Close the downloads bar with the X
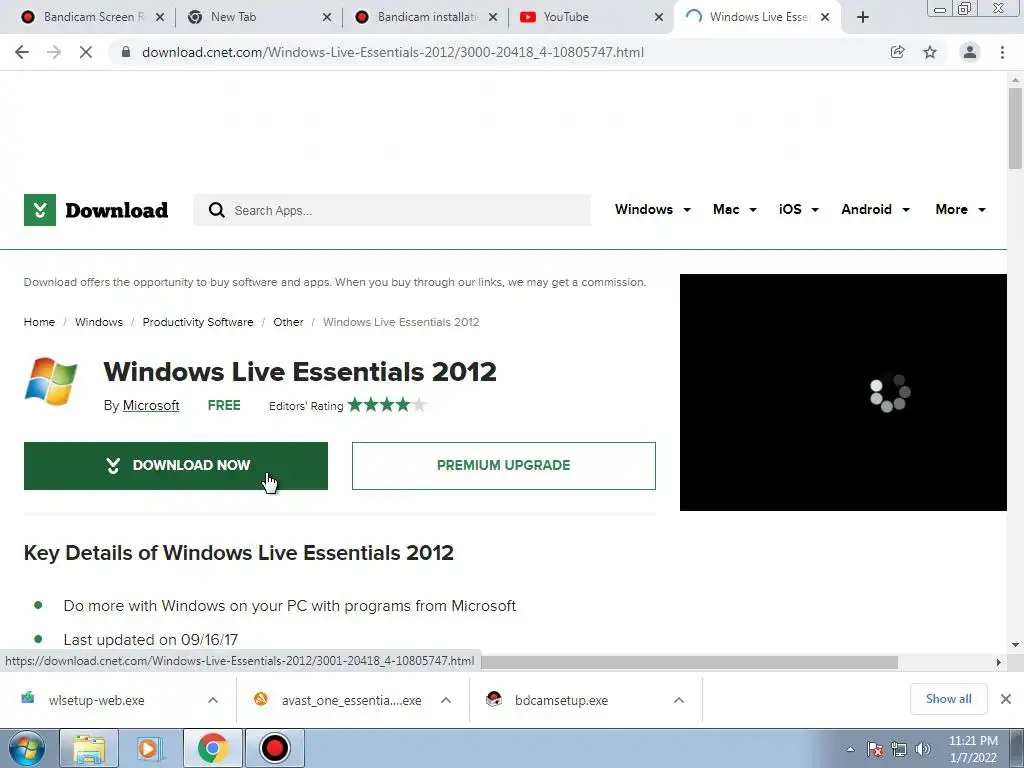 [1006, 699]
